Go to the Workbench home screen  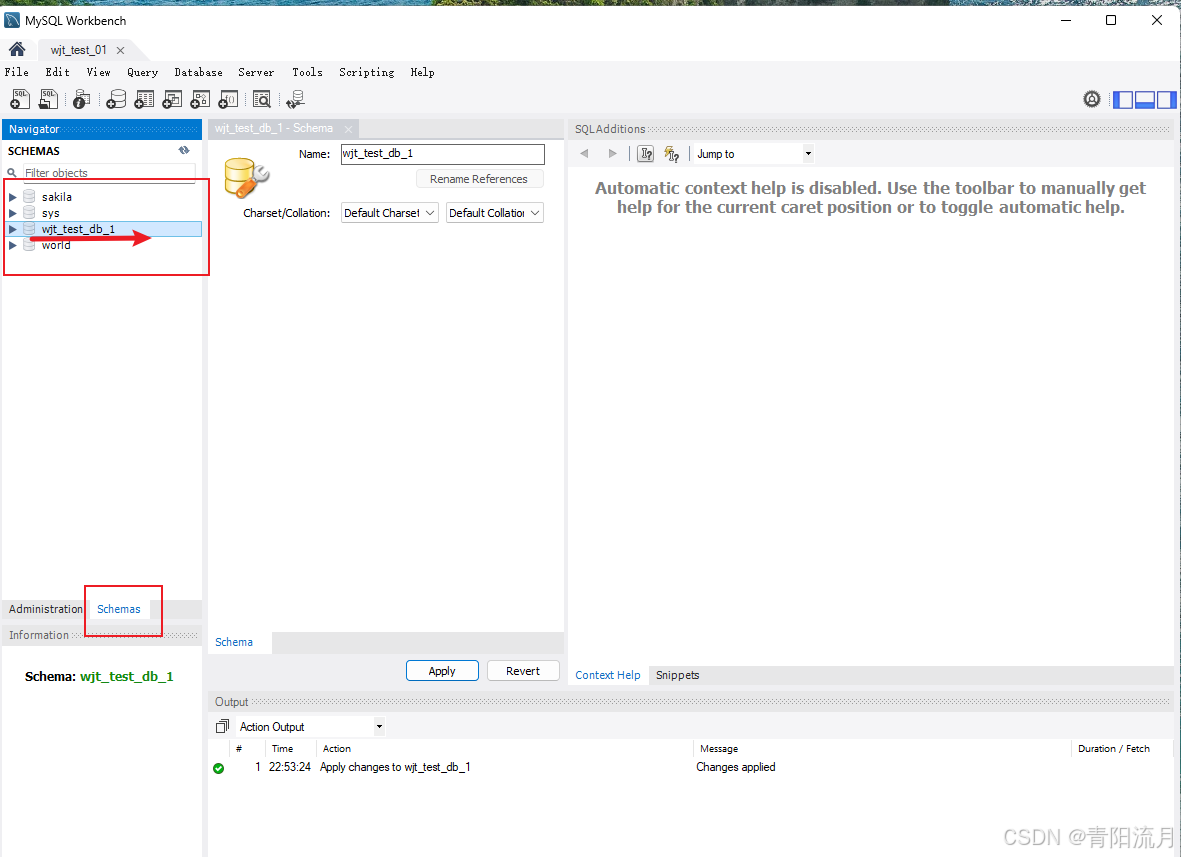[x=17, y=50]
